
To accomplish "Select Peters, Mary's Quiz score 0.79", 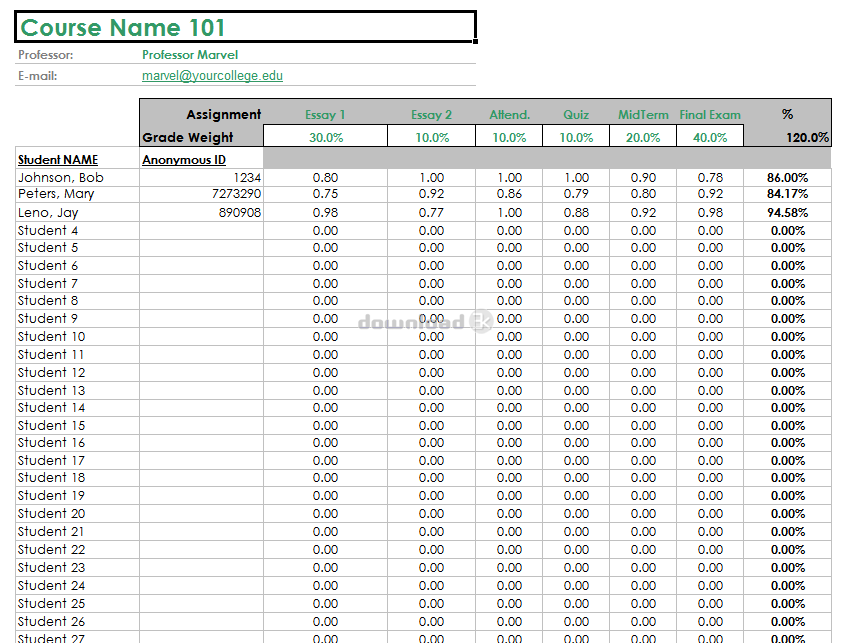I will coord(576,195).
